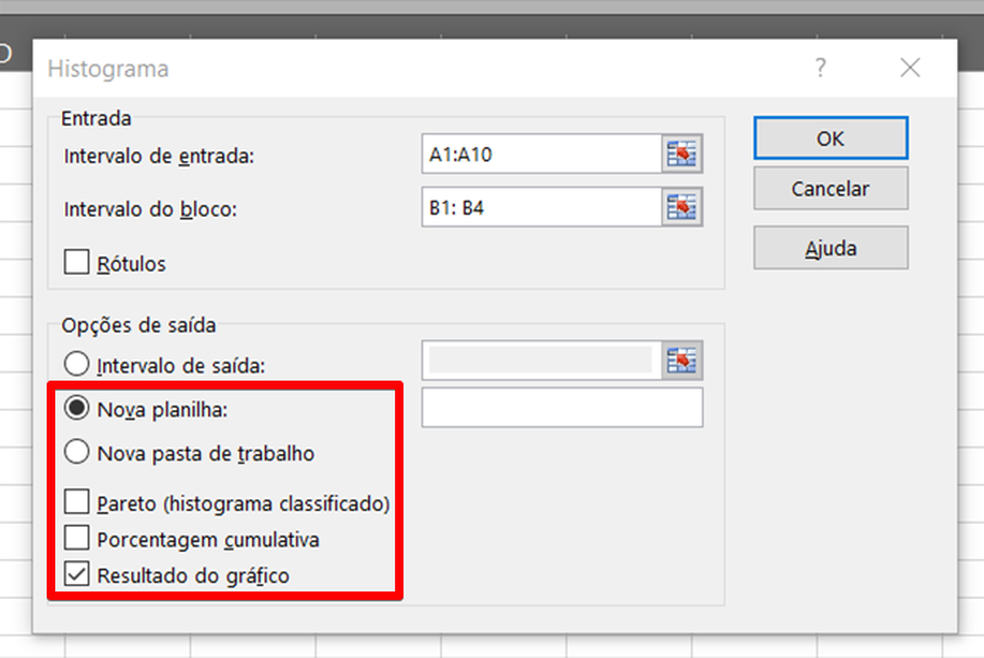
Task: Click the Intervalo de entrada field
Action: pyautogui.click(x=540, y=155)
